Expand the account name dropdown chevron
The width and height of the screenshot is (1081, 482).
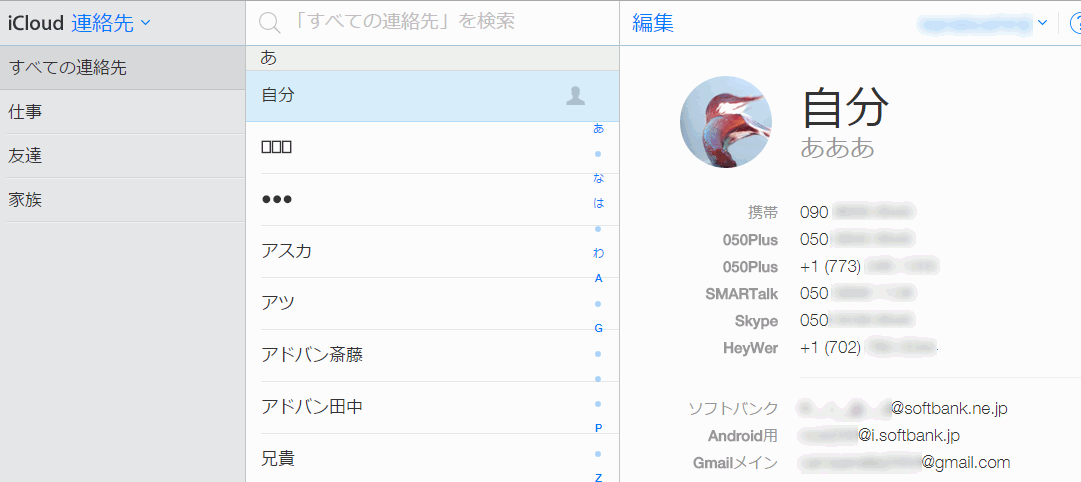[x=1042, y=22]
